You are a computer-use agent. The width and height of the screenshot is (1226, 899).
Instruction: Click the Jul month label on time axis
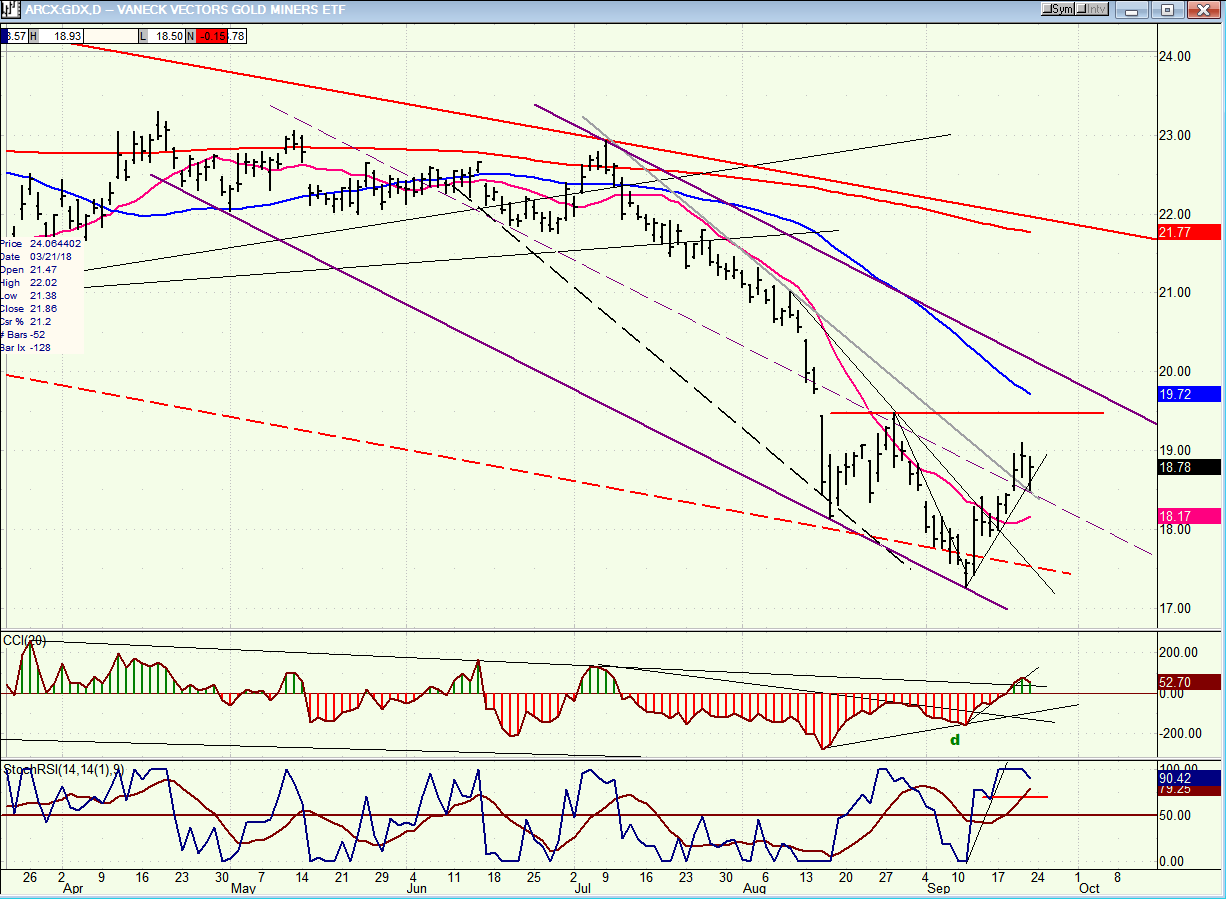point(581,887)
